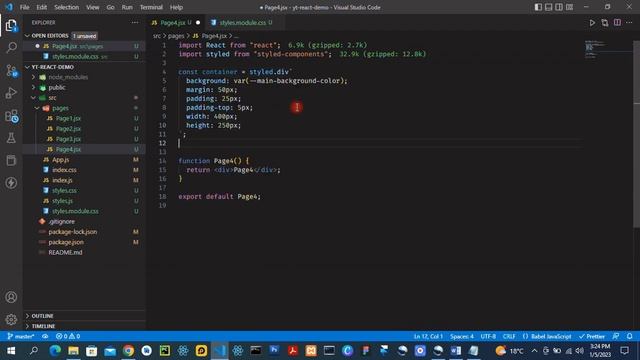Open App.js in the file tree
Image resolution: width=640 pixels, height=360 pixels.
click(60, 160)
